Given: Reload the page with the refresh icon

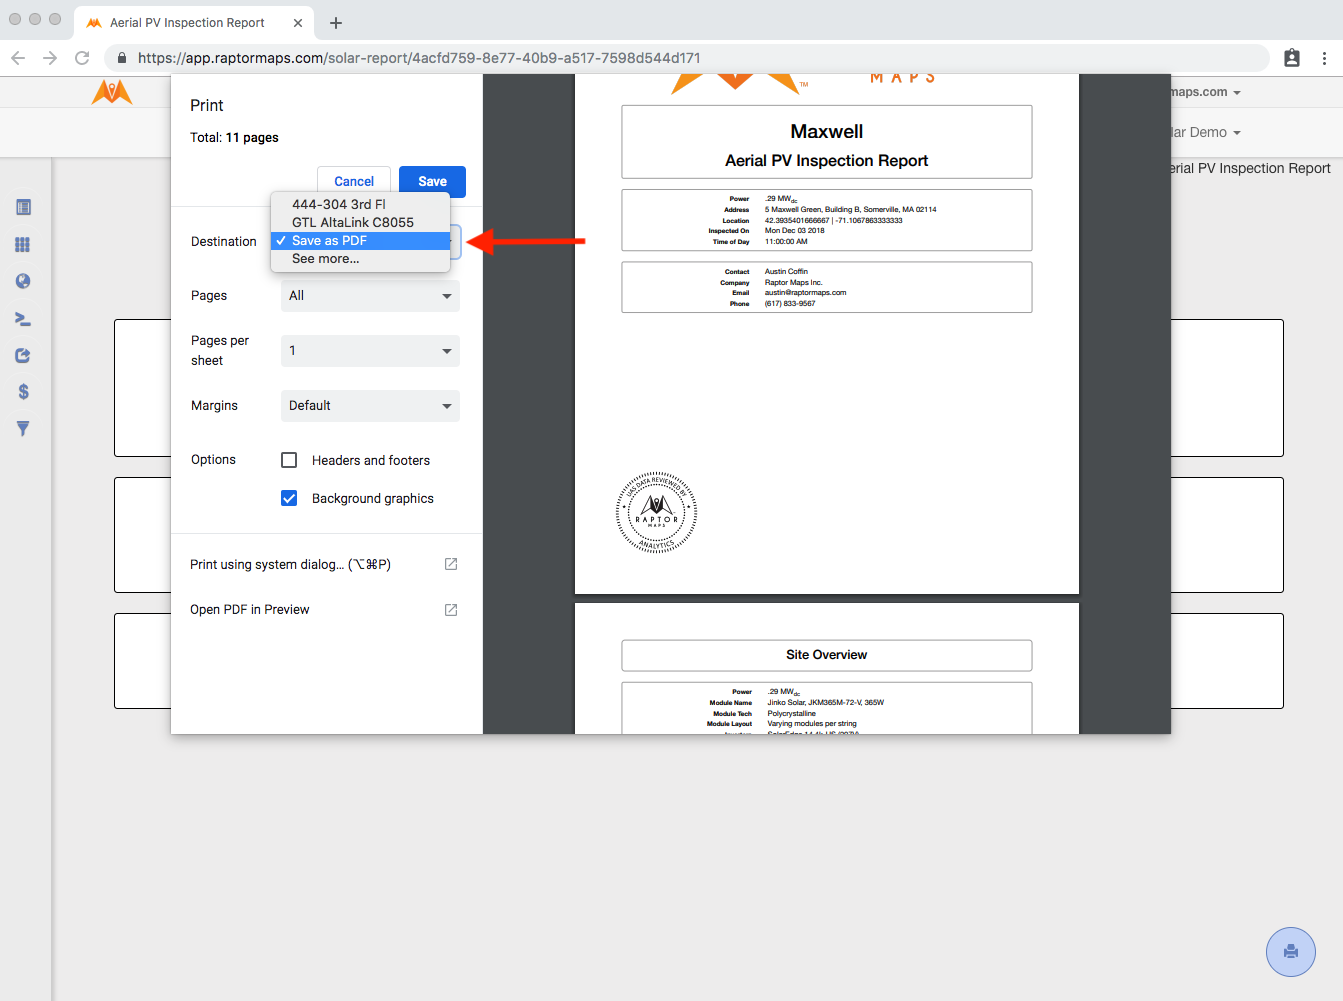Looking at the screenshot, I should pos(82,58).
